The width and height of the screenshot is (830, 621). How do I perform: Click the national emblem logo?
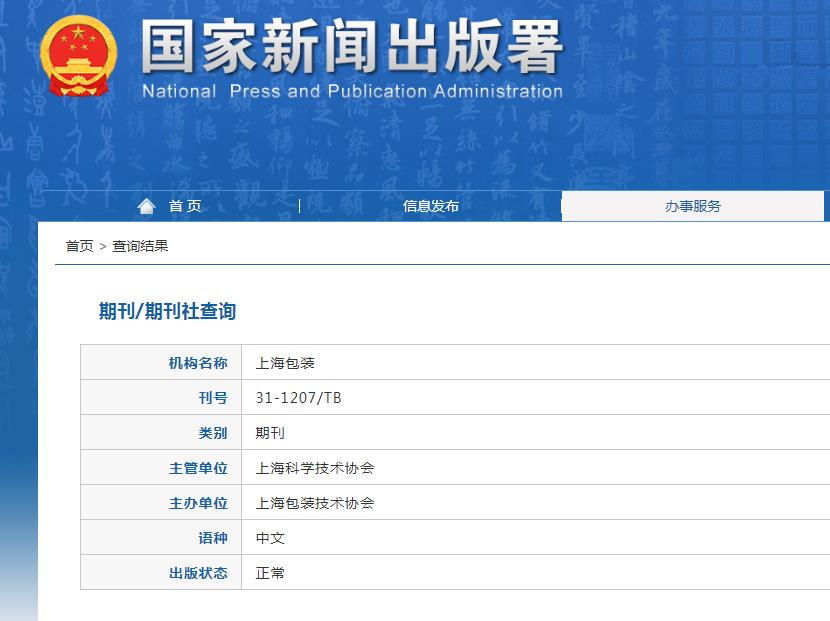(x=77, y=55)
